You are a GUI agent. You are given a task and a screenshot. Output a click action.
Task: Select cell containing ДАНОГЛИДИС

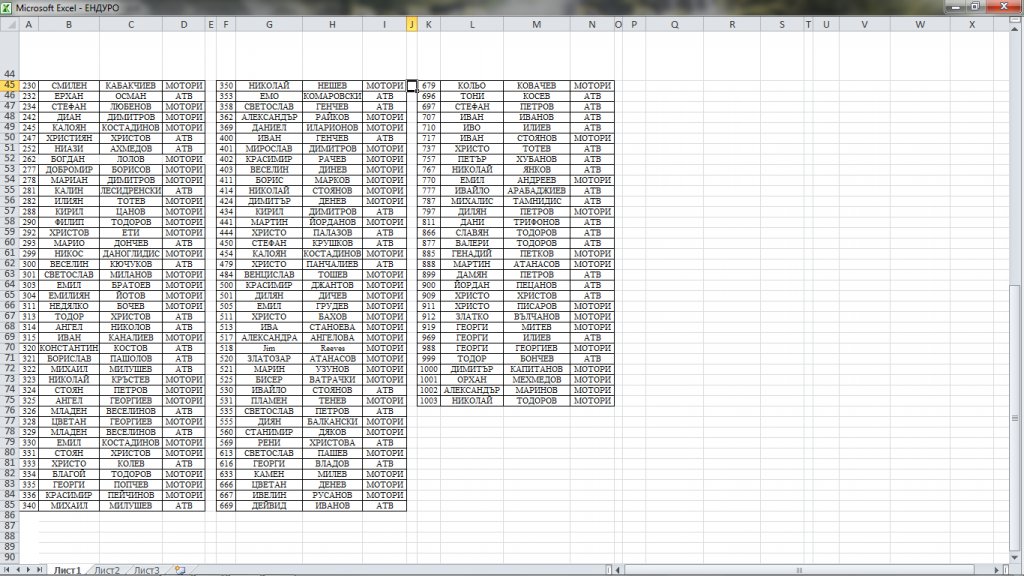(x=131, y=253)
